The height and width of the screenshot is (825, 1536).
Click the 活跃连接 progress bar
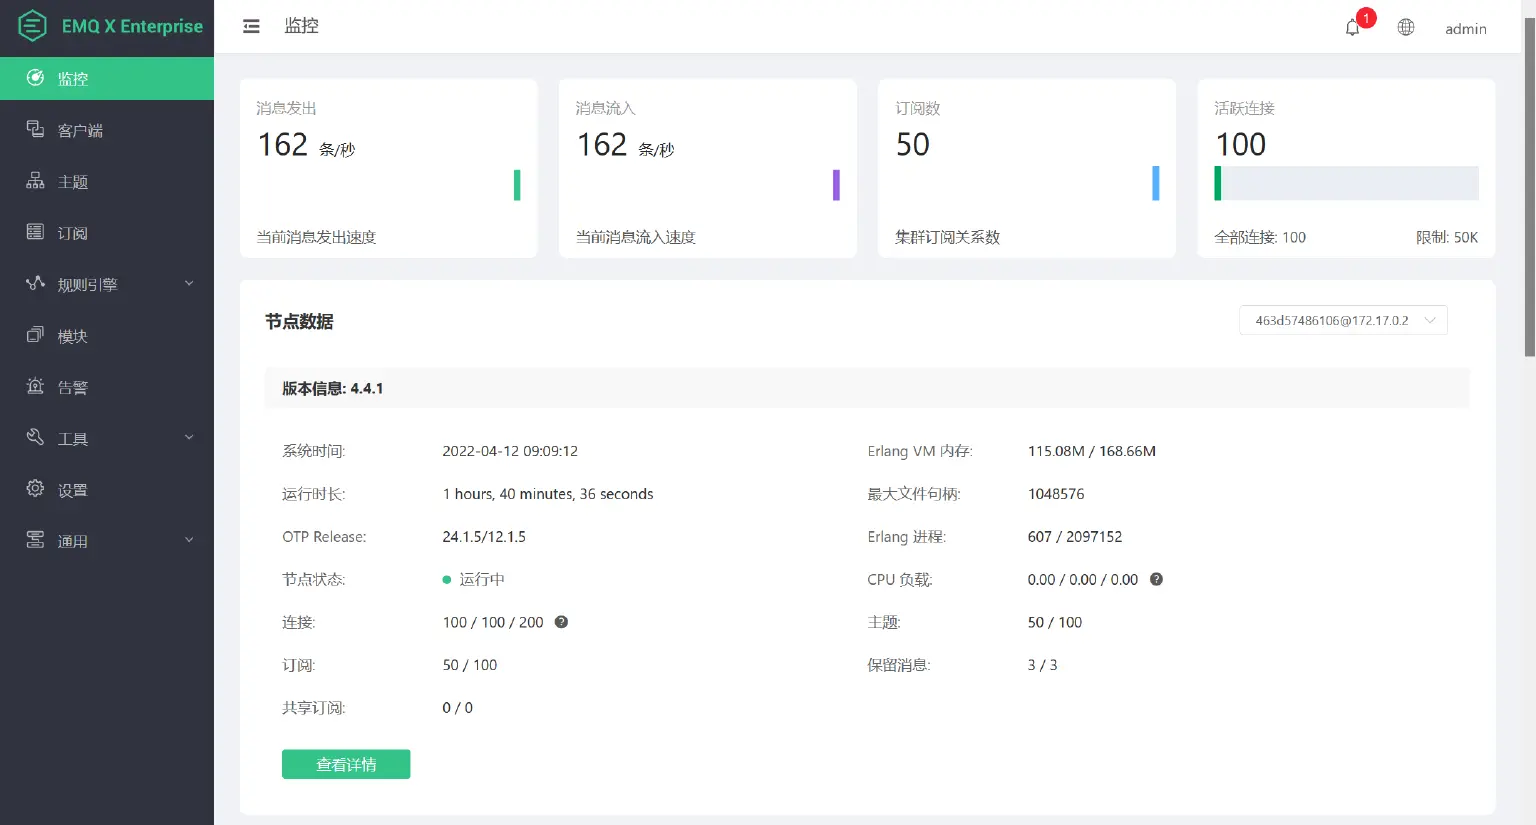[x=1345, y=183]
